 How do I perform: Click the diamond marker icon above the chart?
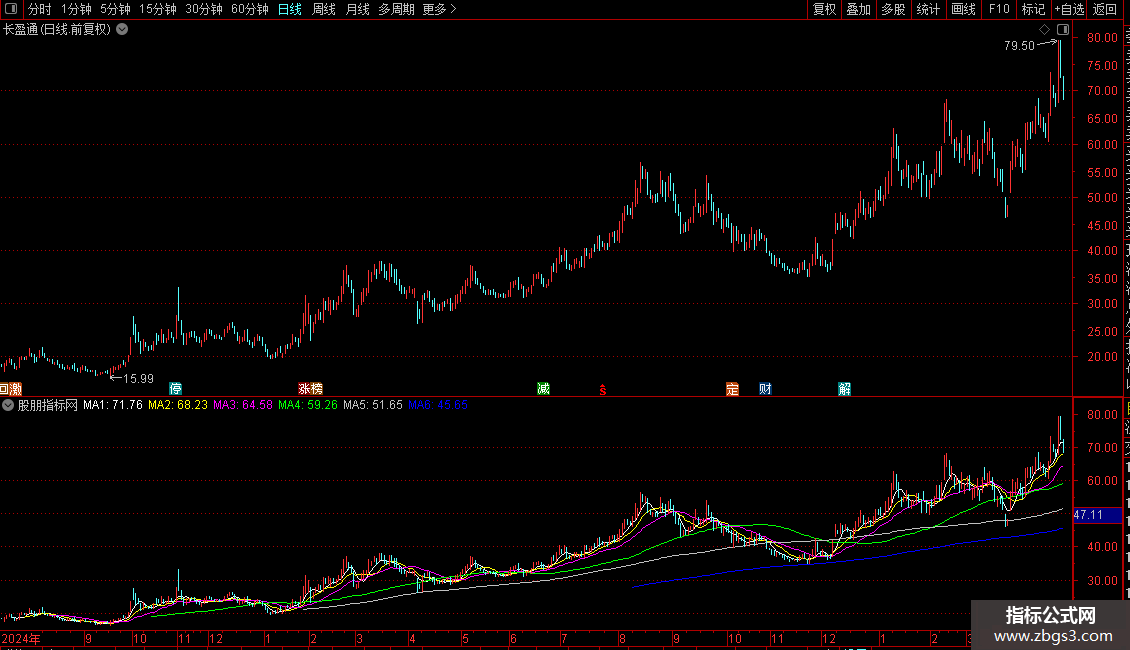(x=1044, y=30)
